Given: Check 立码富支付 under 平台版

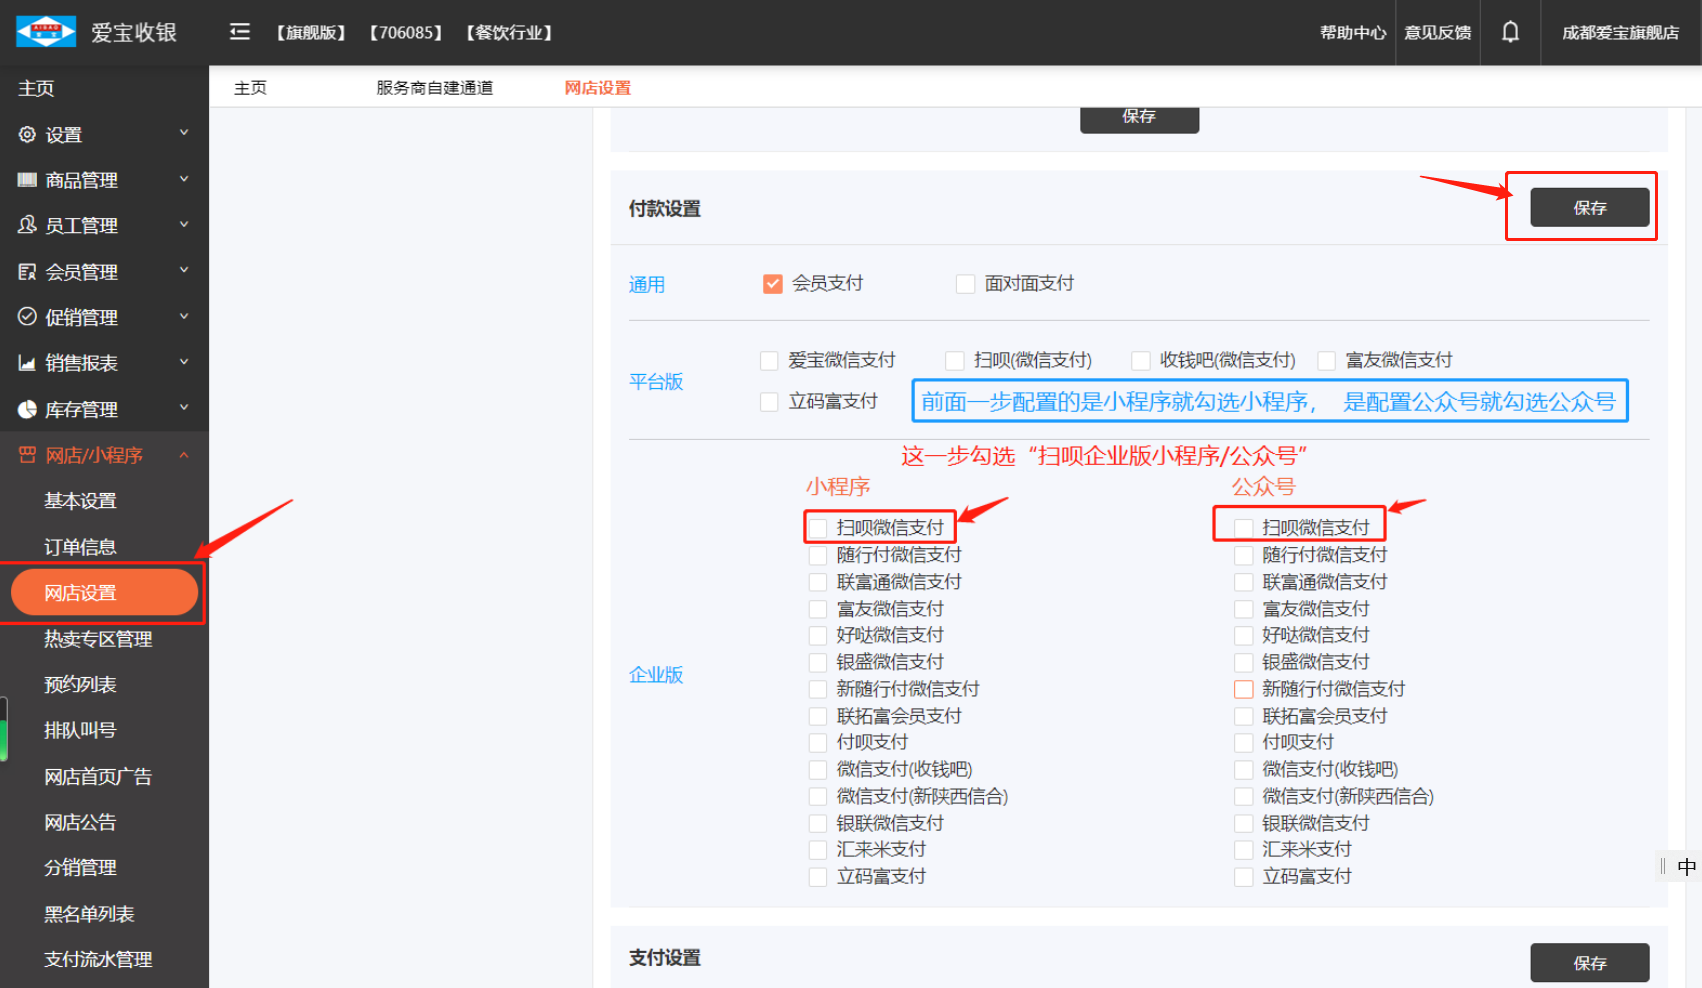Looking at the screenshot, I should click(x=769, y=402).
